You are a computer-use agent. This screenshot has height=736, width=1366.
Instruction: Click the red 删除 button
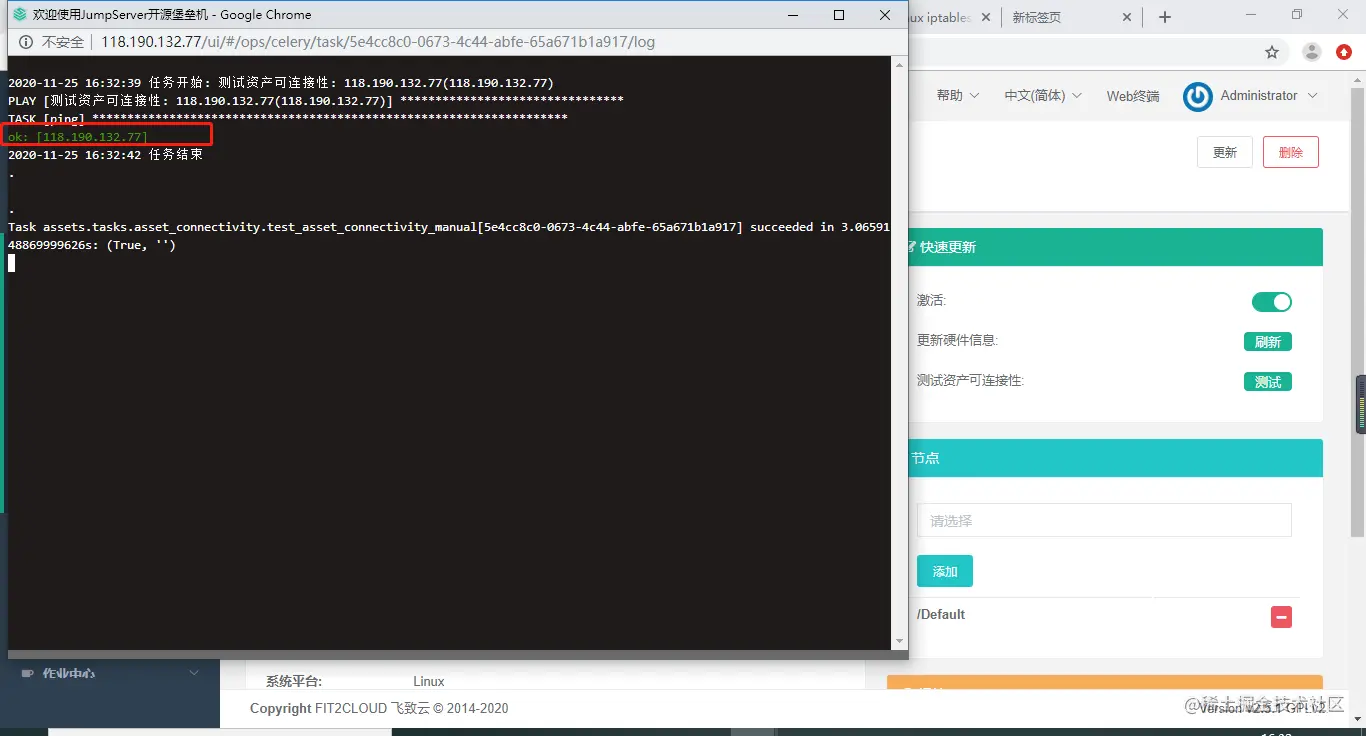coord(1291,152)
